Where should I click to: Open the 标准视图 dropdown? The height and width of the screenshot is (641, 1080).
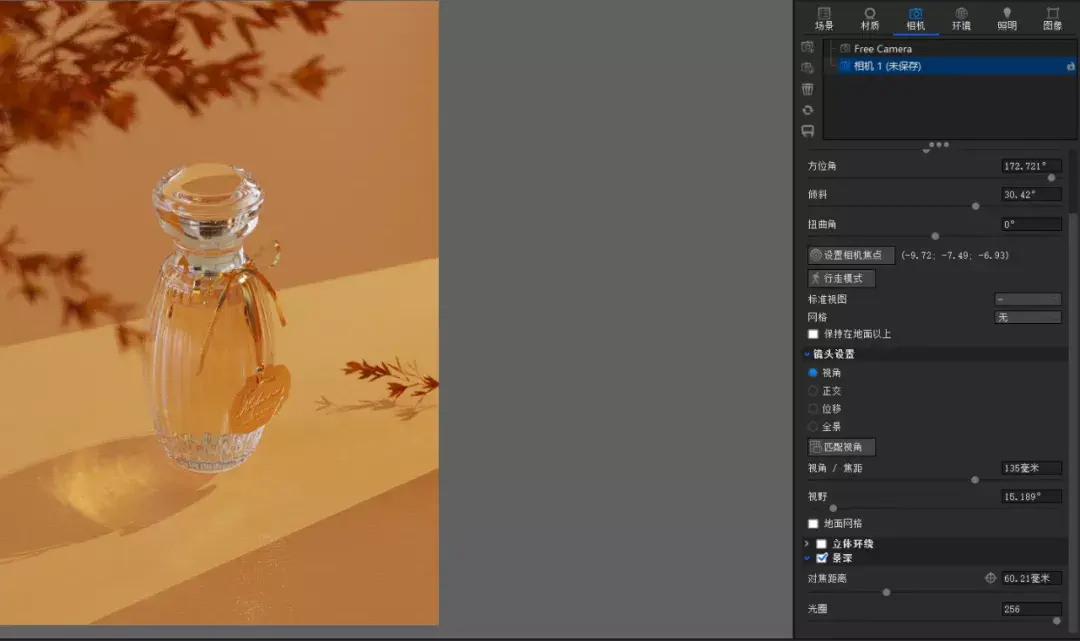[x=1028, y=300]
